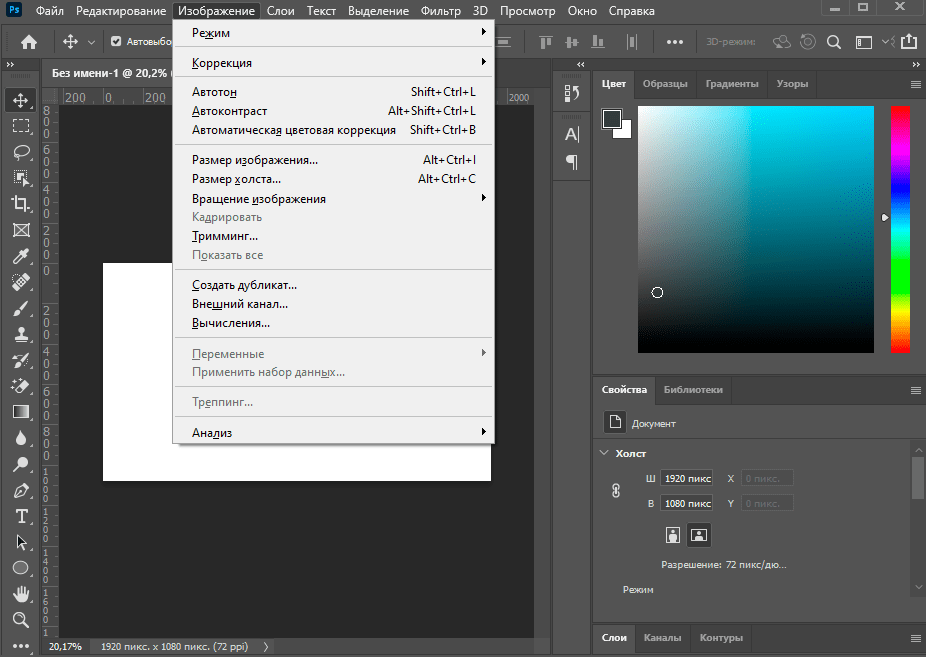The height and width of the screenshot is (657, 926).
Task: Activate the Horizontal Type tool
Action: [x=21, y=516]
